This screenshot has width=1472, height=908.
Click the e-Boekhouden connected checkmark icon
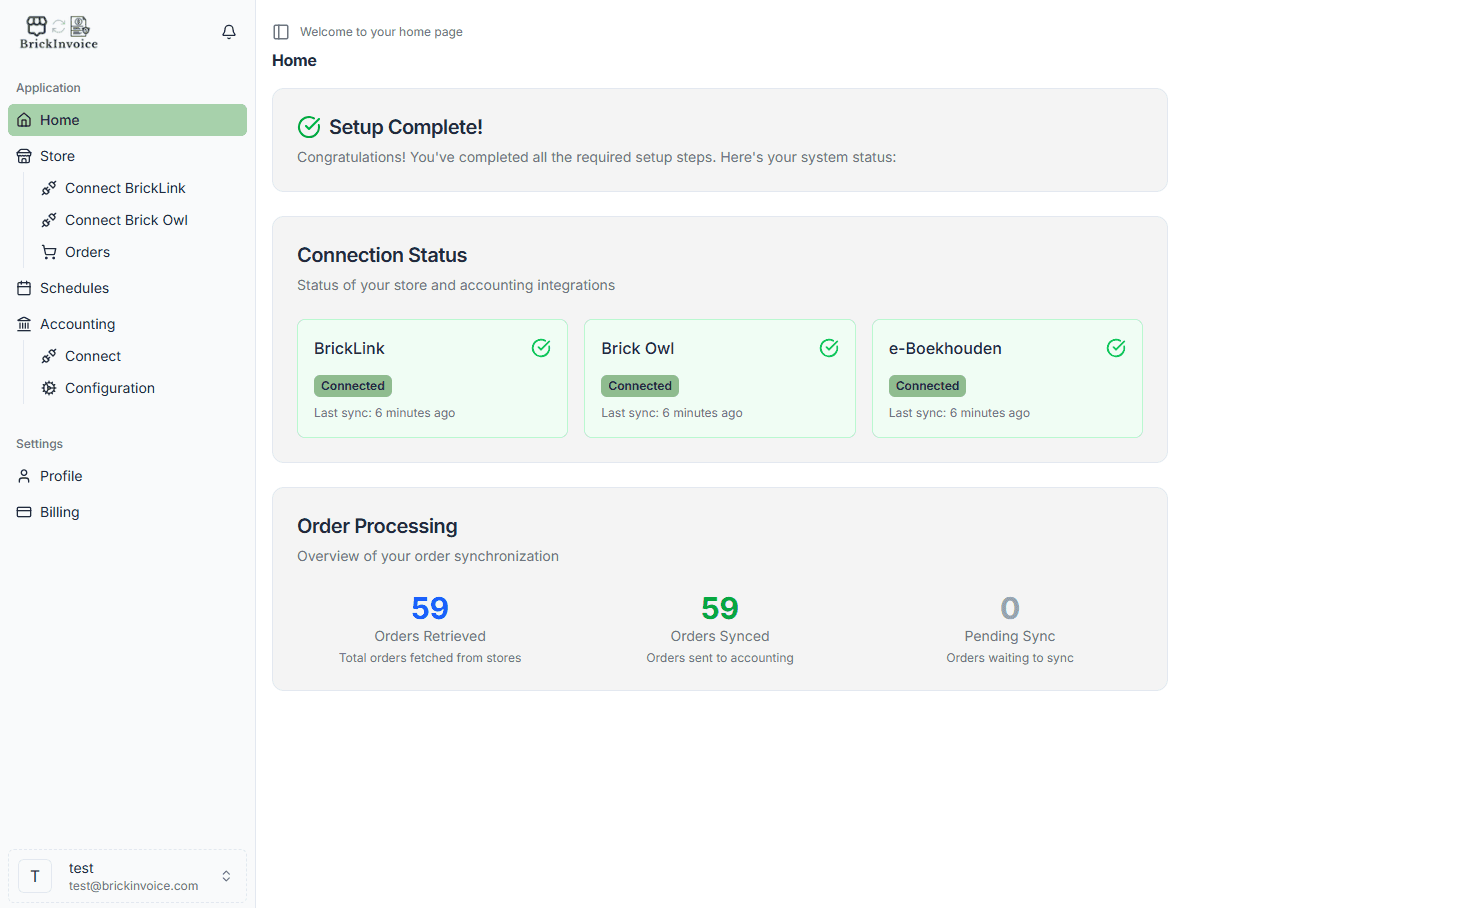coord(1116,348)
